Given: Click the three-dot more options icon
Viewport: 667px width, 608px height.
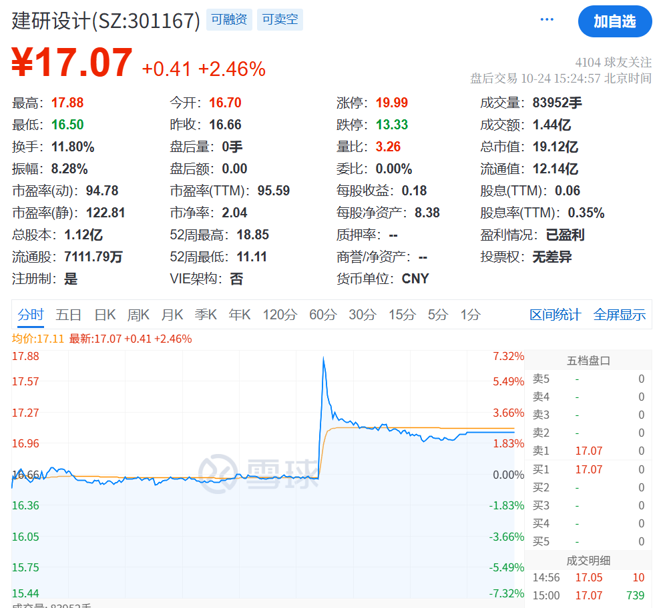Looking at the screenshot, I should (x=547, y=20).
